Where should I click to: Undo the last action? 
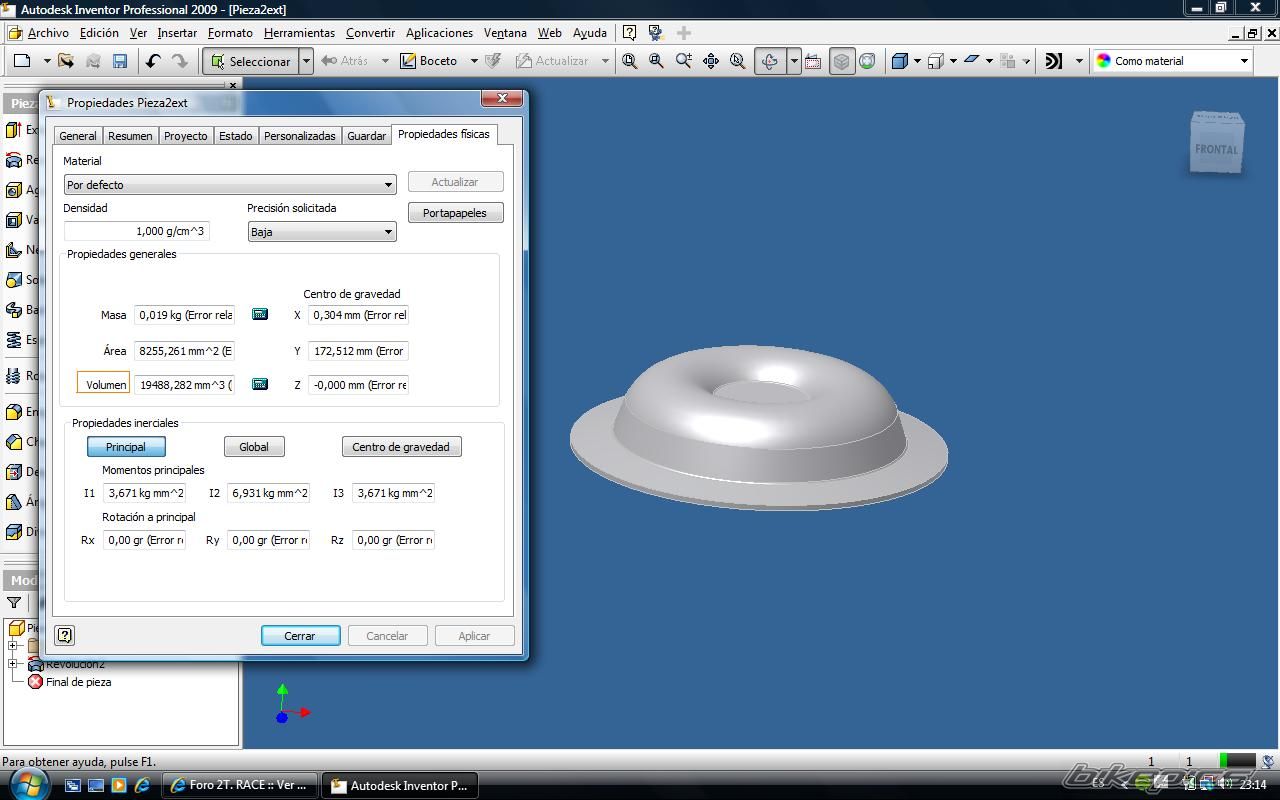click(153, 61)
